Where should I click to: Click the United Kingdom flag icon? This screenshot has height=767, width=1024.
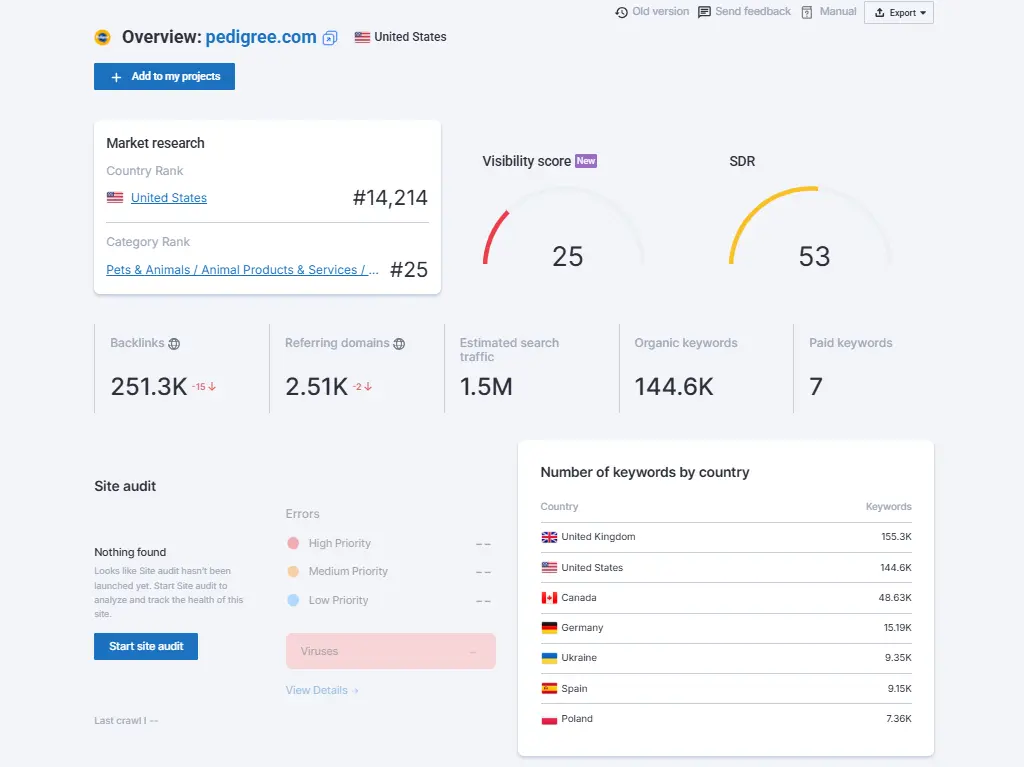tap(549, 537)
